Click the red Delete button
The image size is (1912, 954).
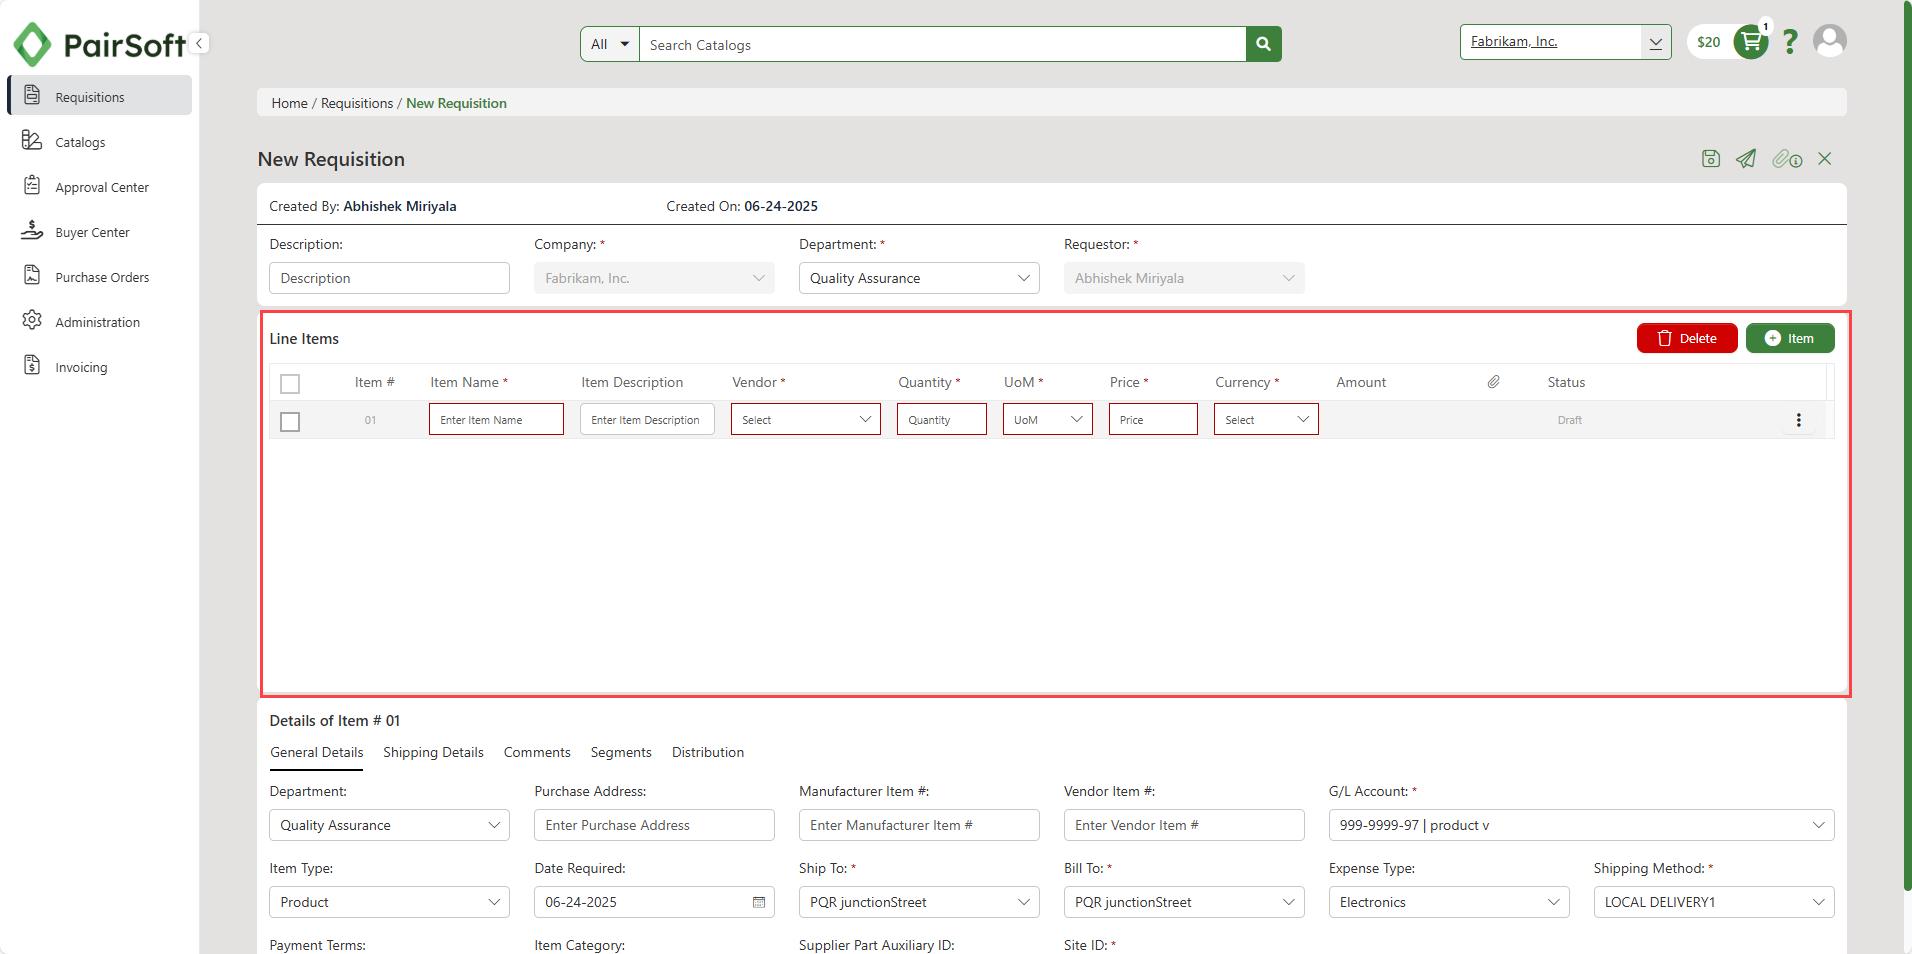[1687, 338]
